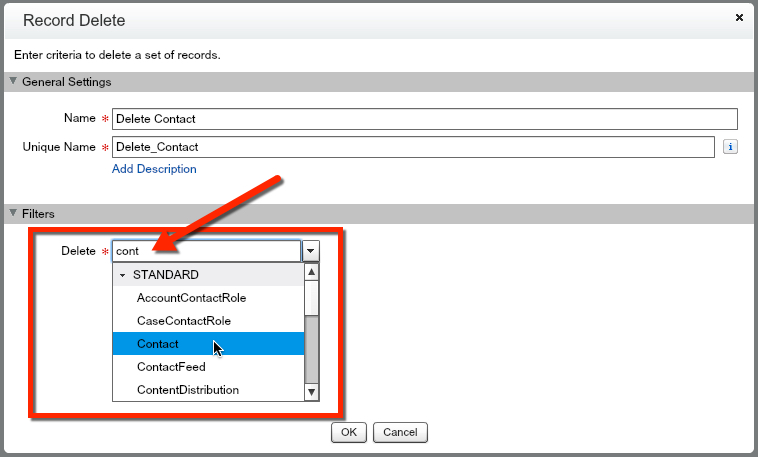758x457 pixels.
Task: Select CaseContactRole from the list
Action: 184,321
